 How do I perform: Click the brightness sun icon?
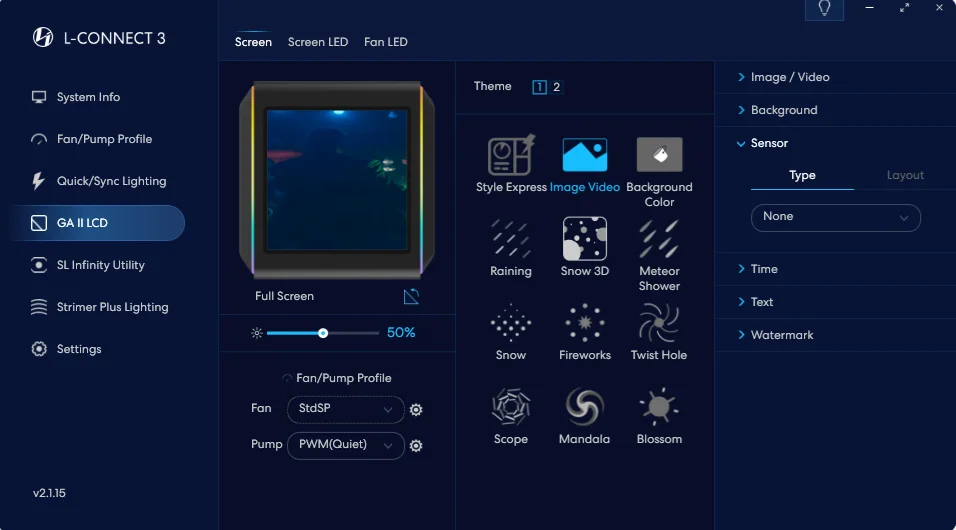point(257,333)
